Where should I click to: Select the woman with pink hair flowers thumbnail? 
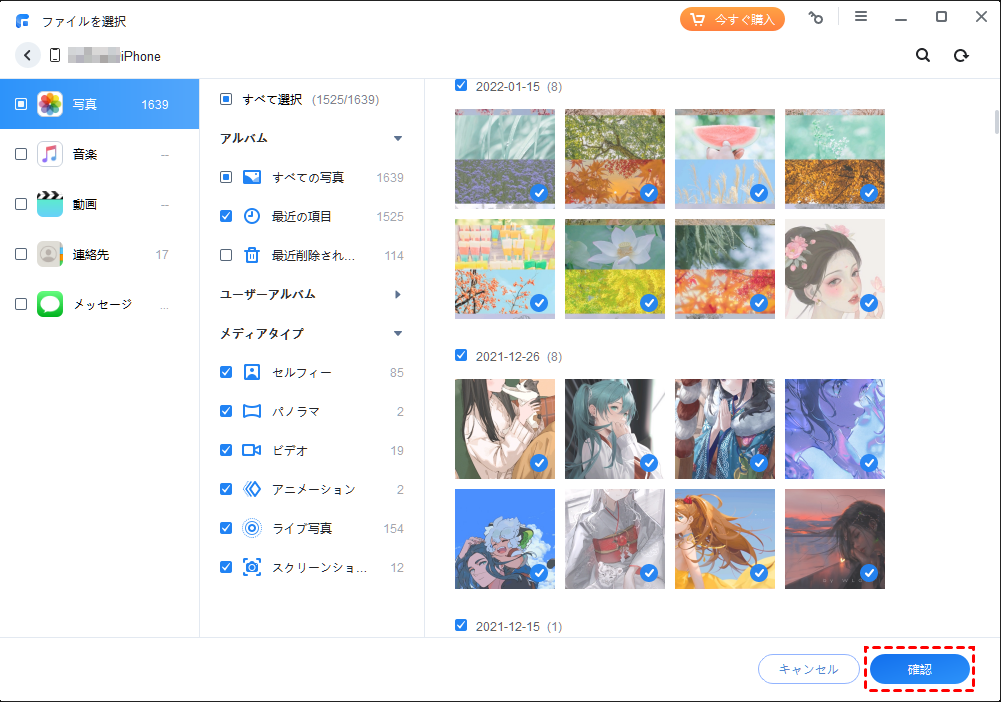tap(835, 269)
